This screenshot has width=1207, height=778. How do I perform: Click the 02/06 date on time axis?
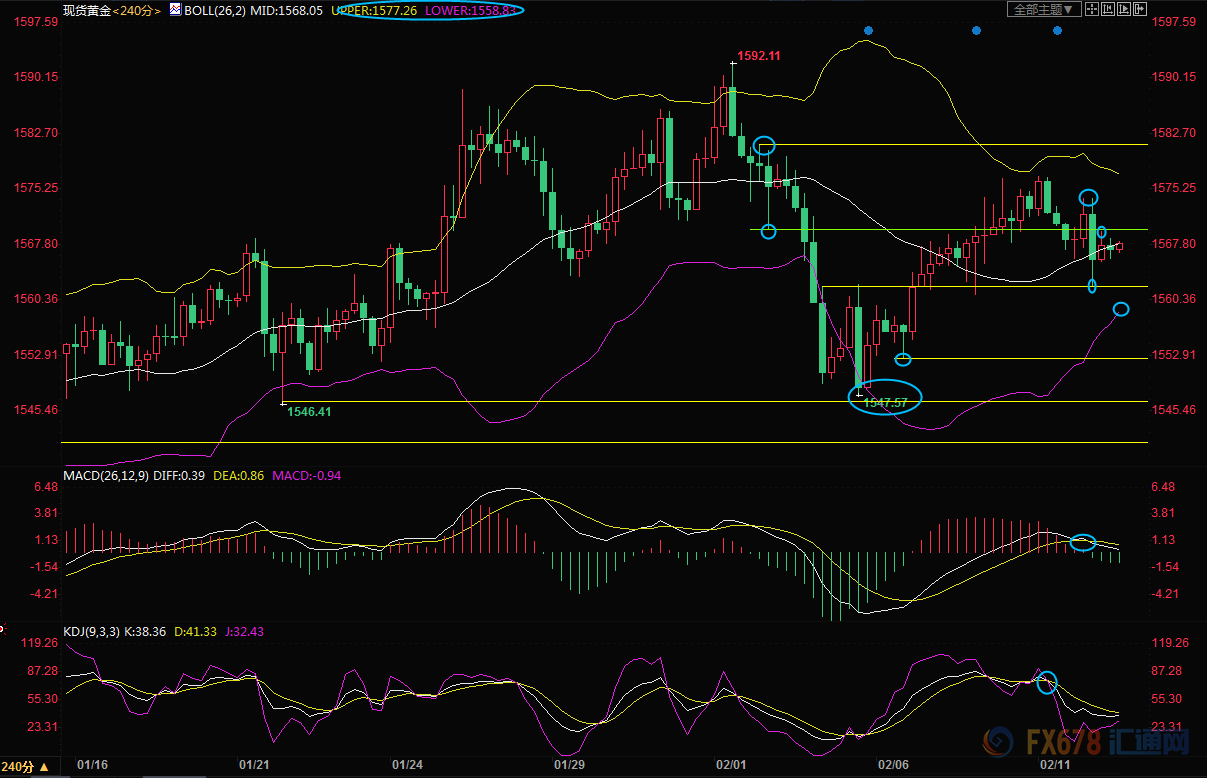891,765
